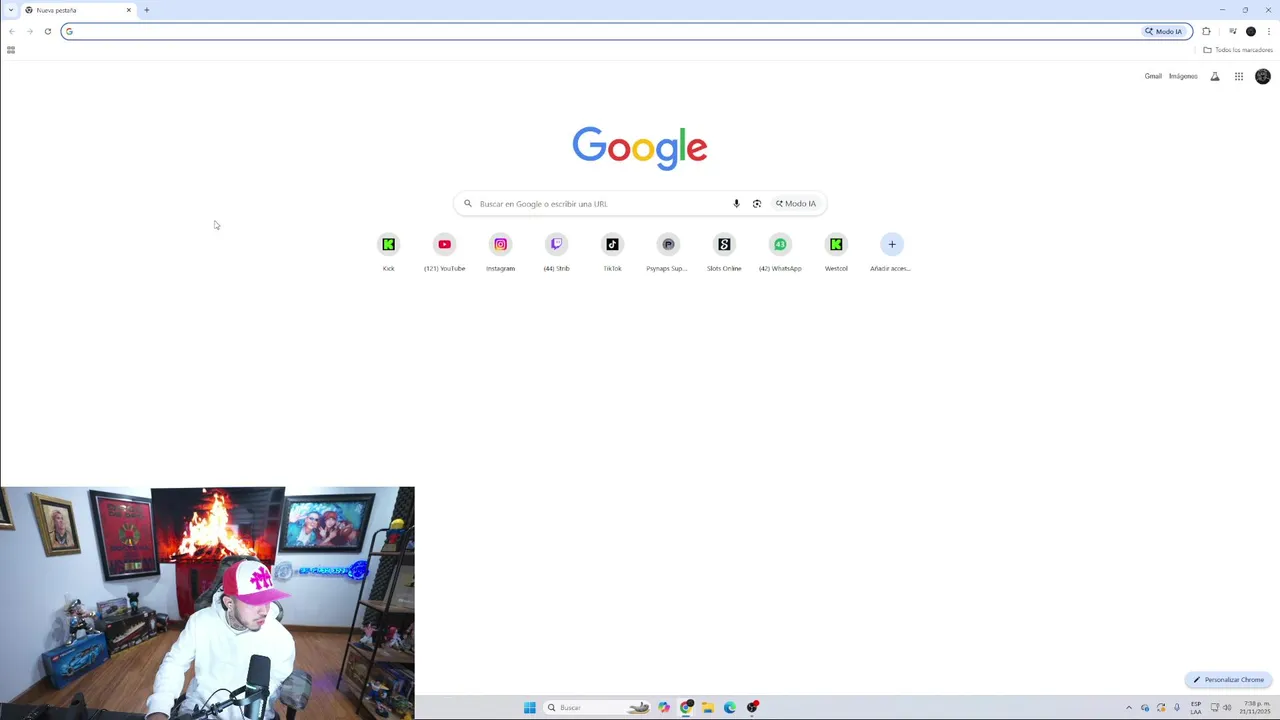1280x720 pixels.
Task: Go back in browser history
Action: click(x=12, y=31)
